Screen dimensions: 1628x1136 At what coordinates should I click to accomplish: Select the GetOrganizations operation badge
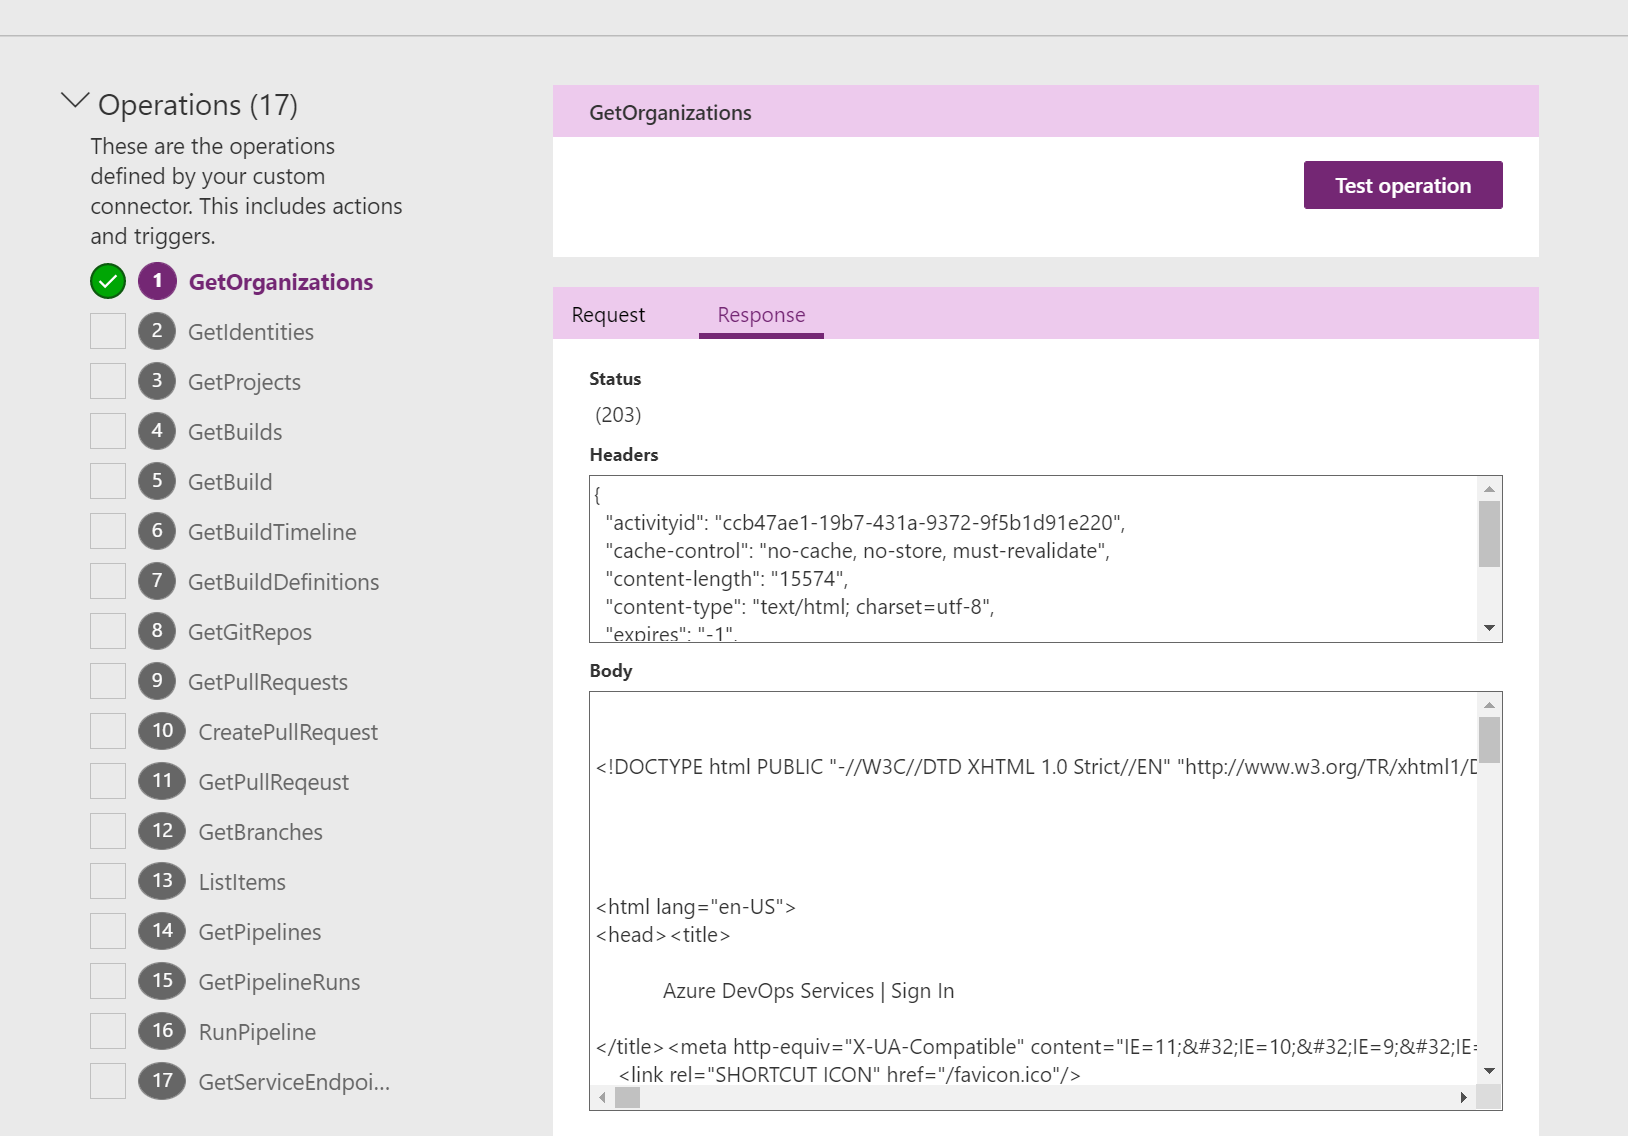pos(157,281)
